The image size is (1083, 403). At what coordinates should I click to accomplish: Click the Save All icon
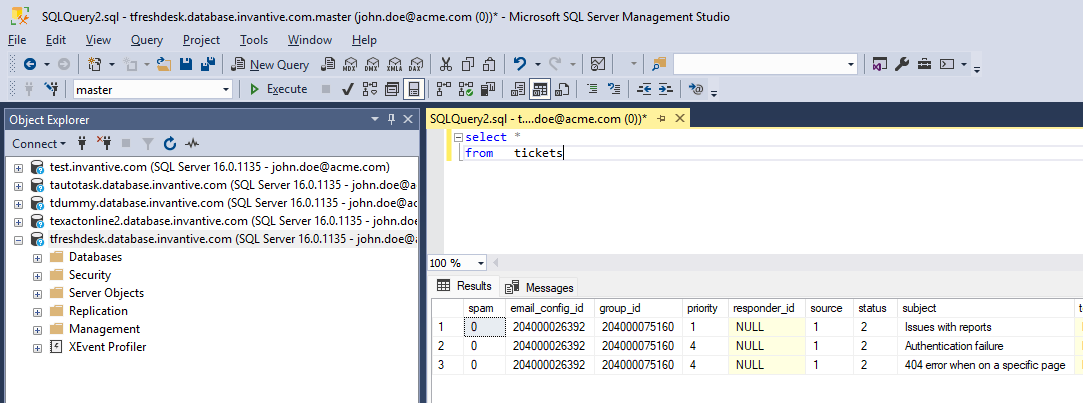(207, 64)
